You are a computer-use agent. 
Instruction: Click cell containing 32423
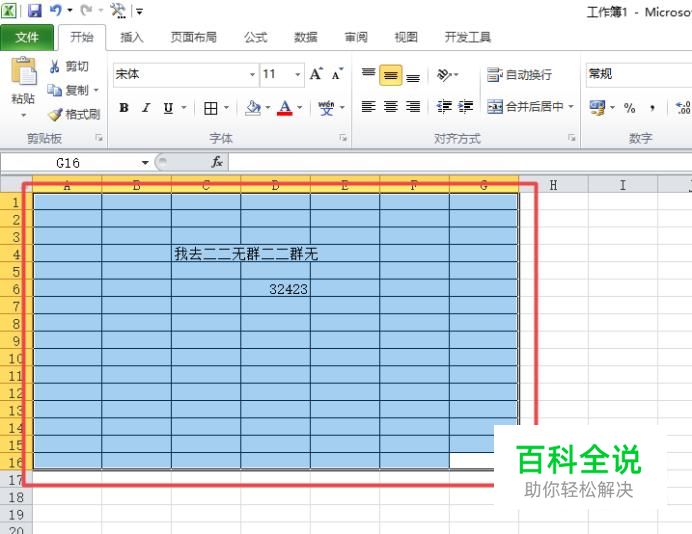(275, 289)
